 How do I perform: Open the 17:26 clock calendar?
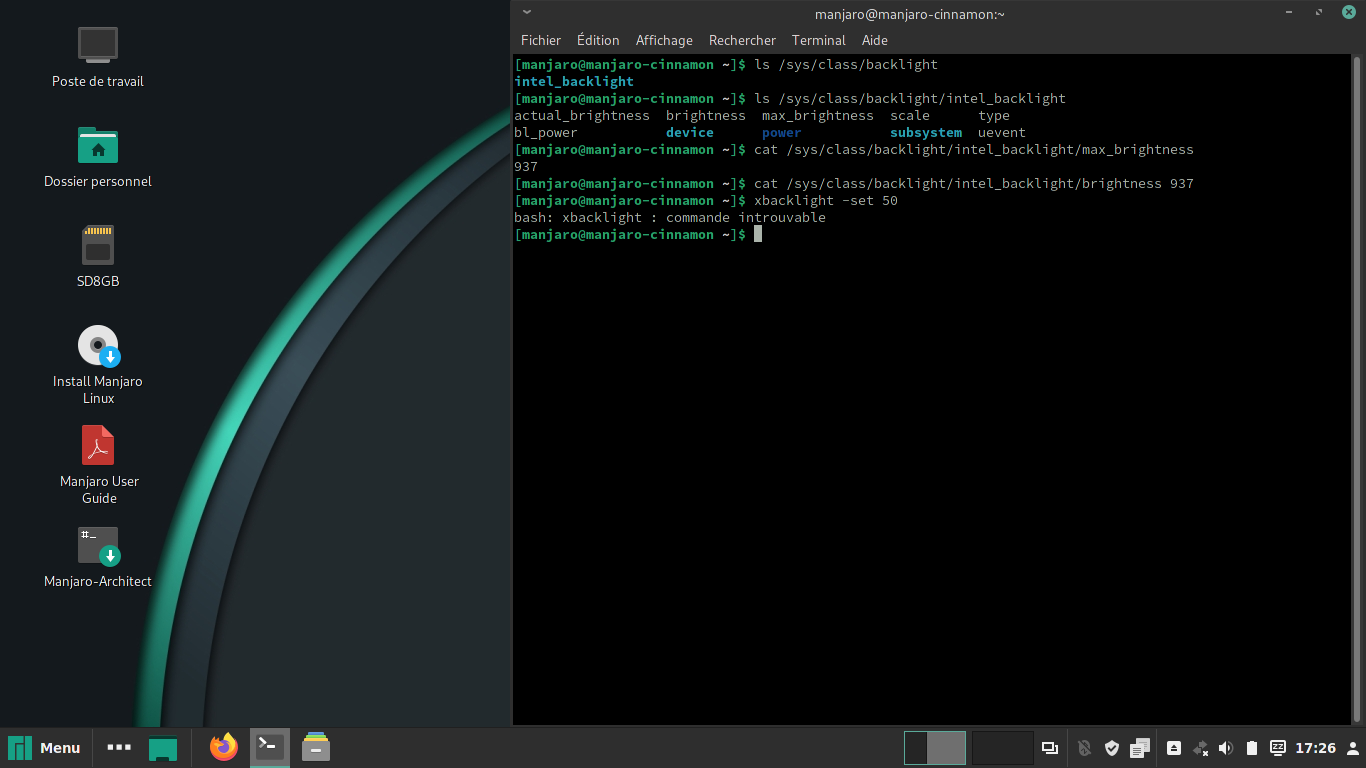tap(1315, 748)
